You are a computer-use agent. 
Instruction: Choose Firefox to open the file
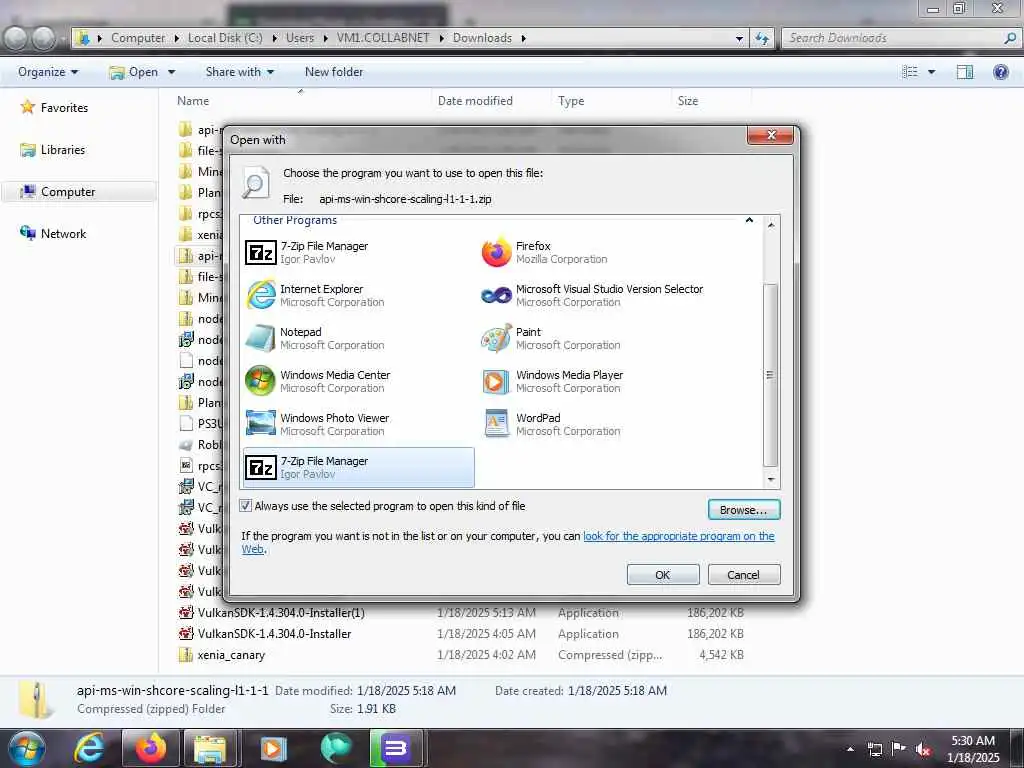[594, 253]
